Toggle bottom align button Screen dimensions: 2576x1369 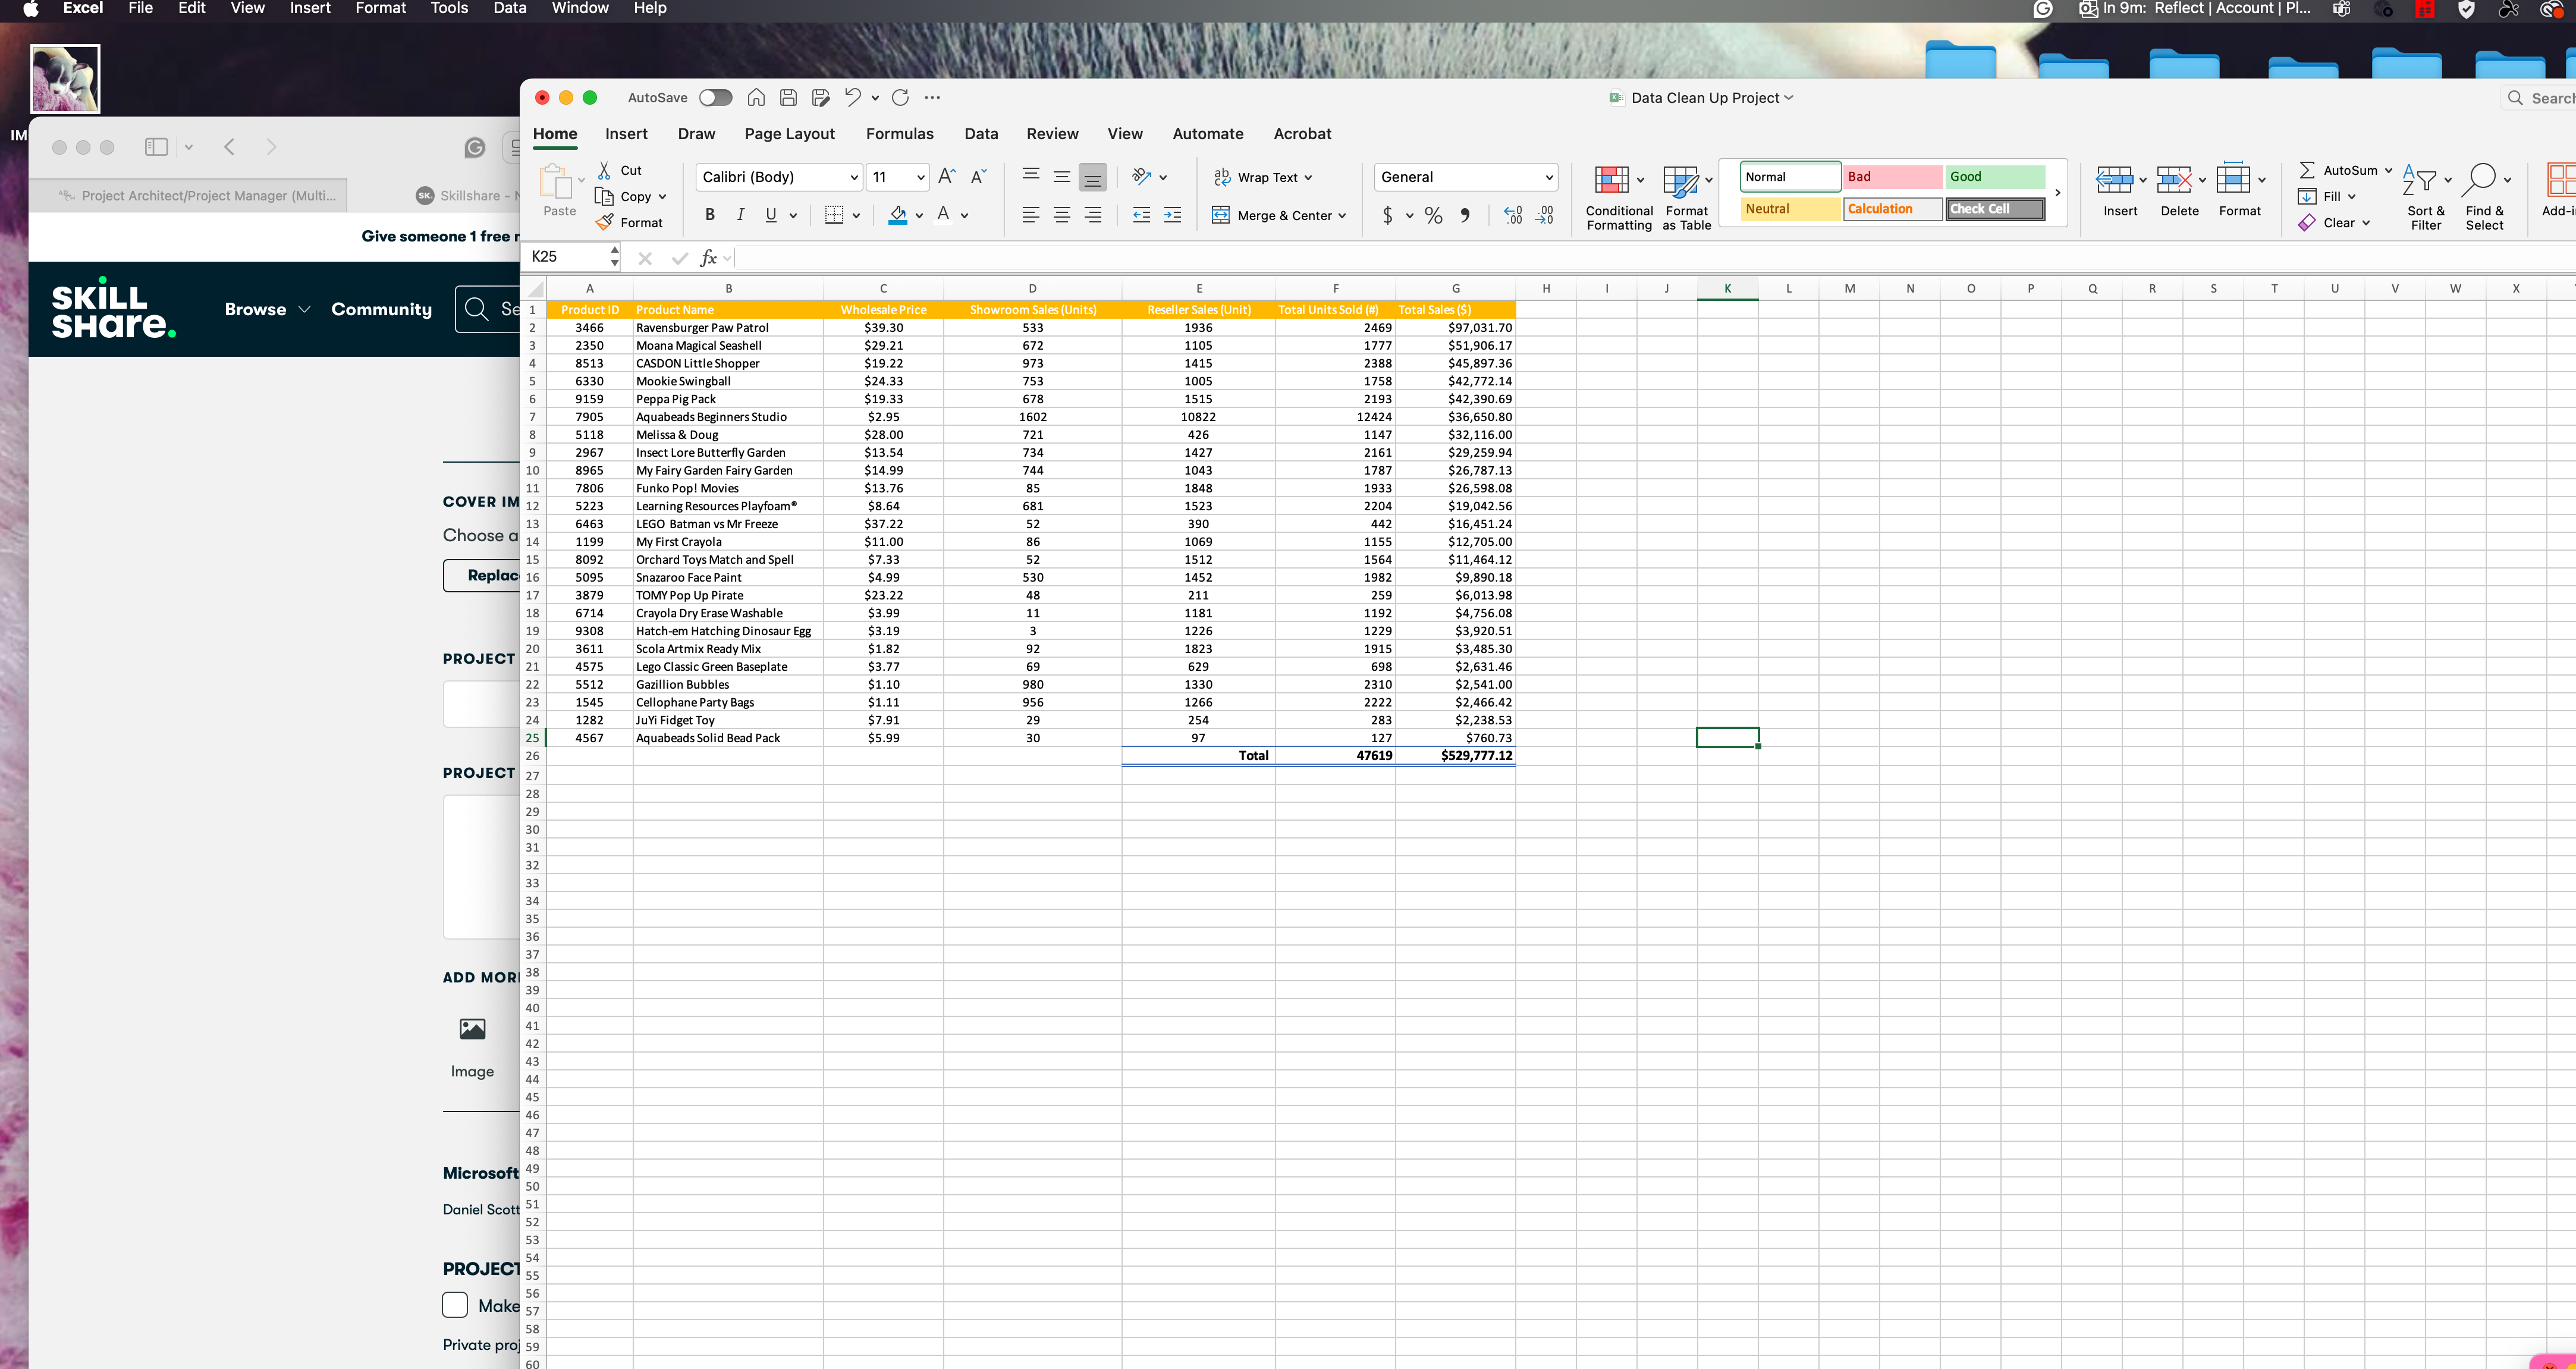point(1093,177)
